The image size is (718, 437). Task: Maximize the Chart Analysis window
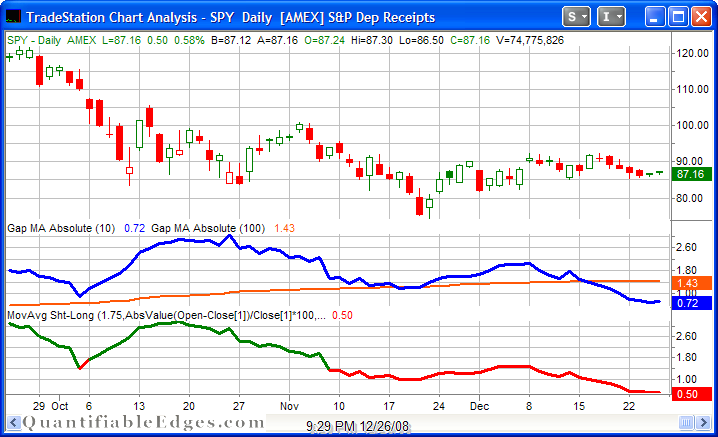pos(678,17)
